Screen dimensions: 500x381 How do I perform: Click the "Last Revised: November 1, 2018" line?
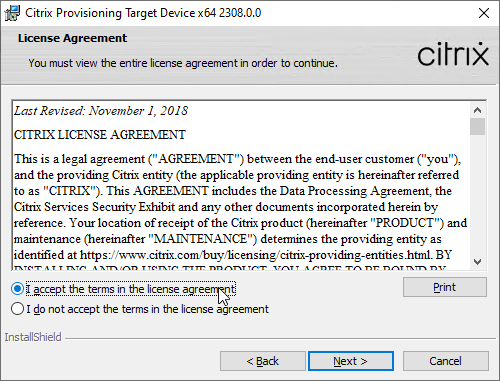point(101,111)
